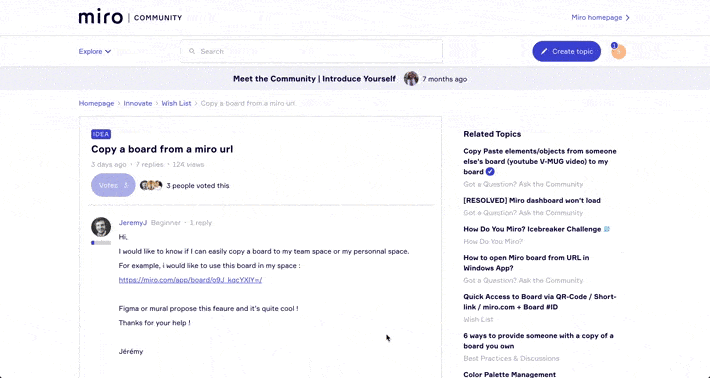Viewport: 710px width, 378px height.
Task: Open Color Palette Management topic
Action: point(509,374)
